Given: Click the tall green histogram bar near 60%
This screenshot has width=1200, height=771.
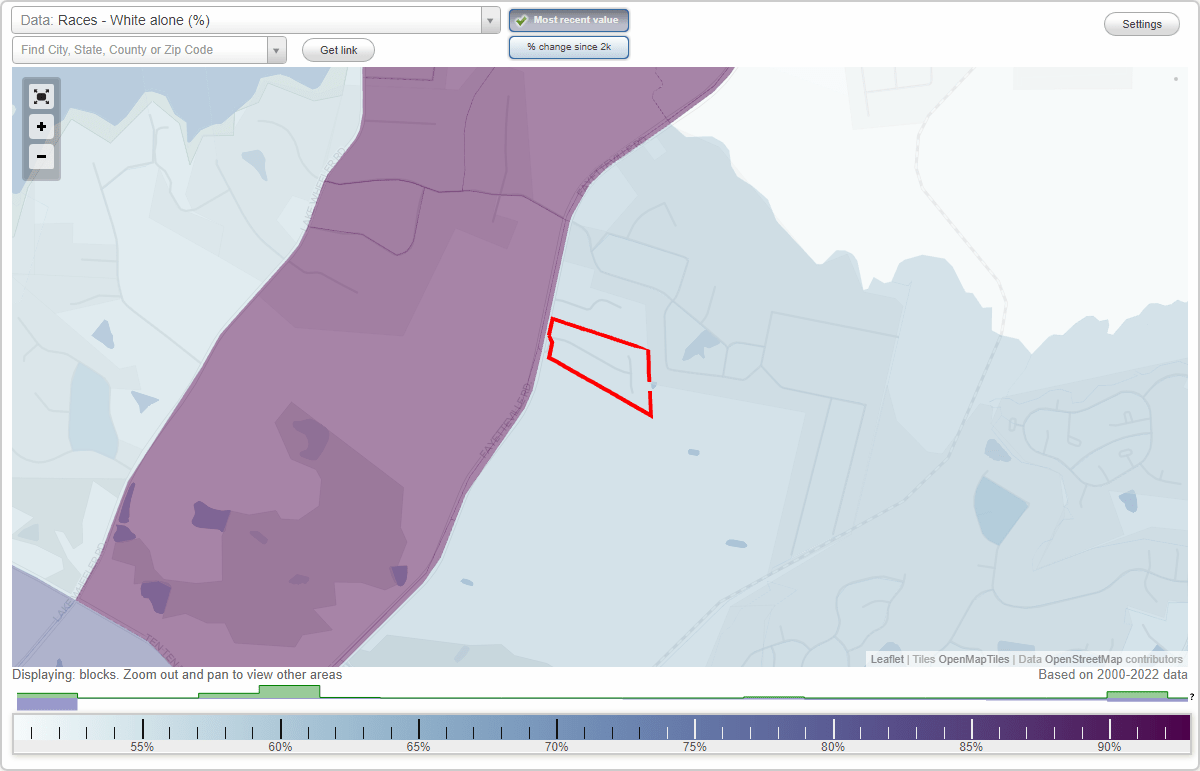Looking at the screenshot, I should click(289, 691).
